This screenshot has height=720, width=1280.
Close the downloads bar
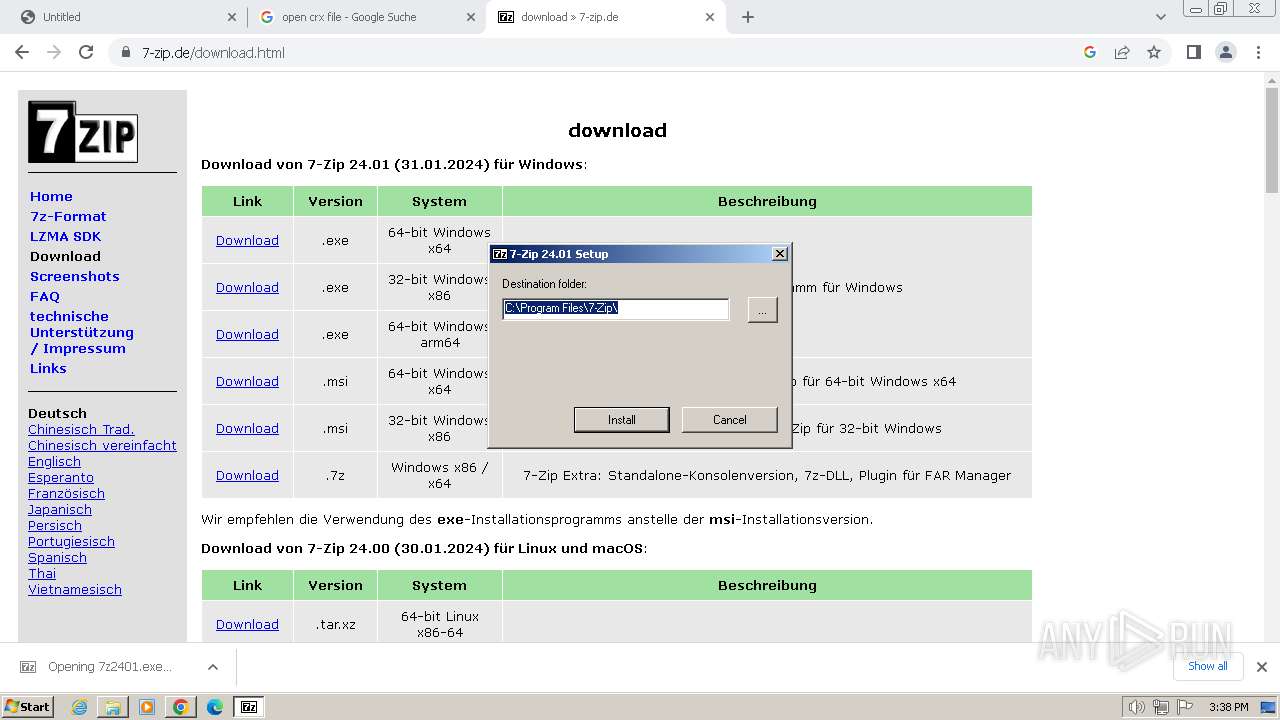tap(1261, 667)
